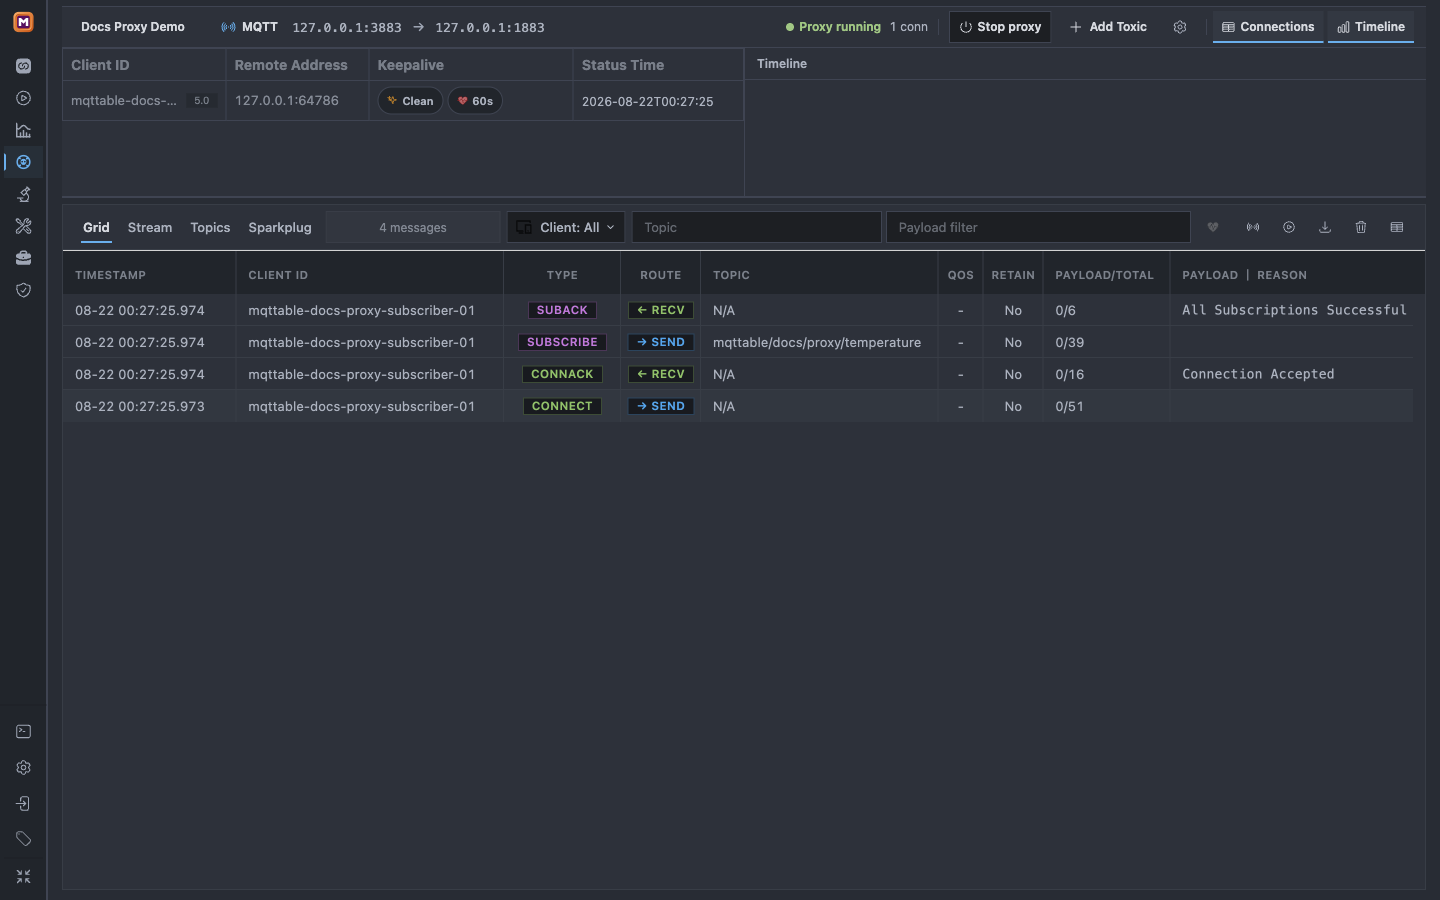
Task: Click the heartbeat filter icon
Action: pos(1213,227)
